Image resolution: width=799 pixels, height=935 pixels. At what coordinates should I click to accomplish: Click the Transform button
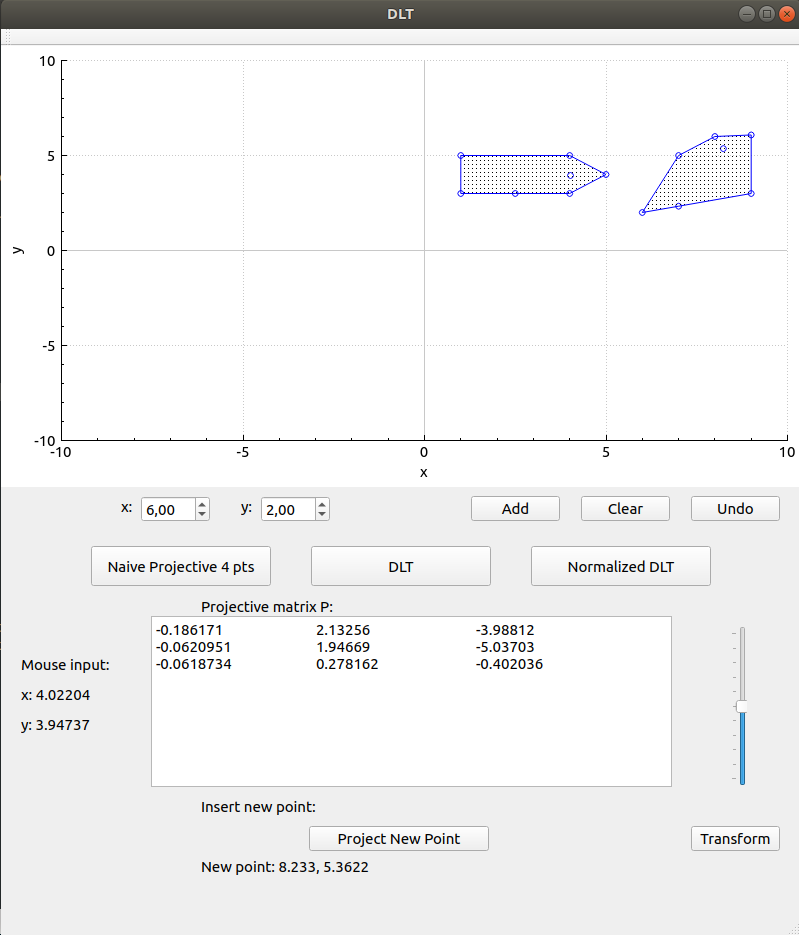point(735,839)
